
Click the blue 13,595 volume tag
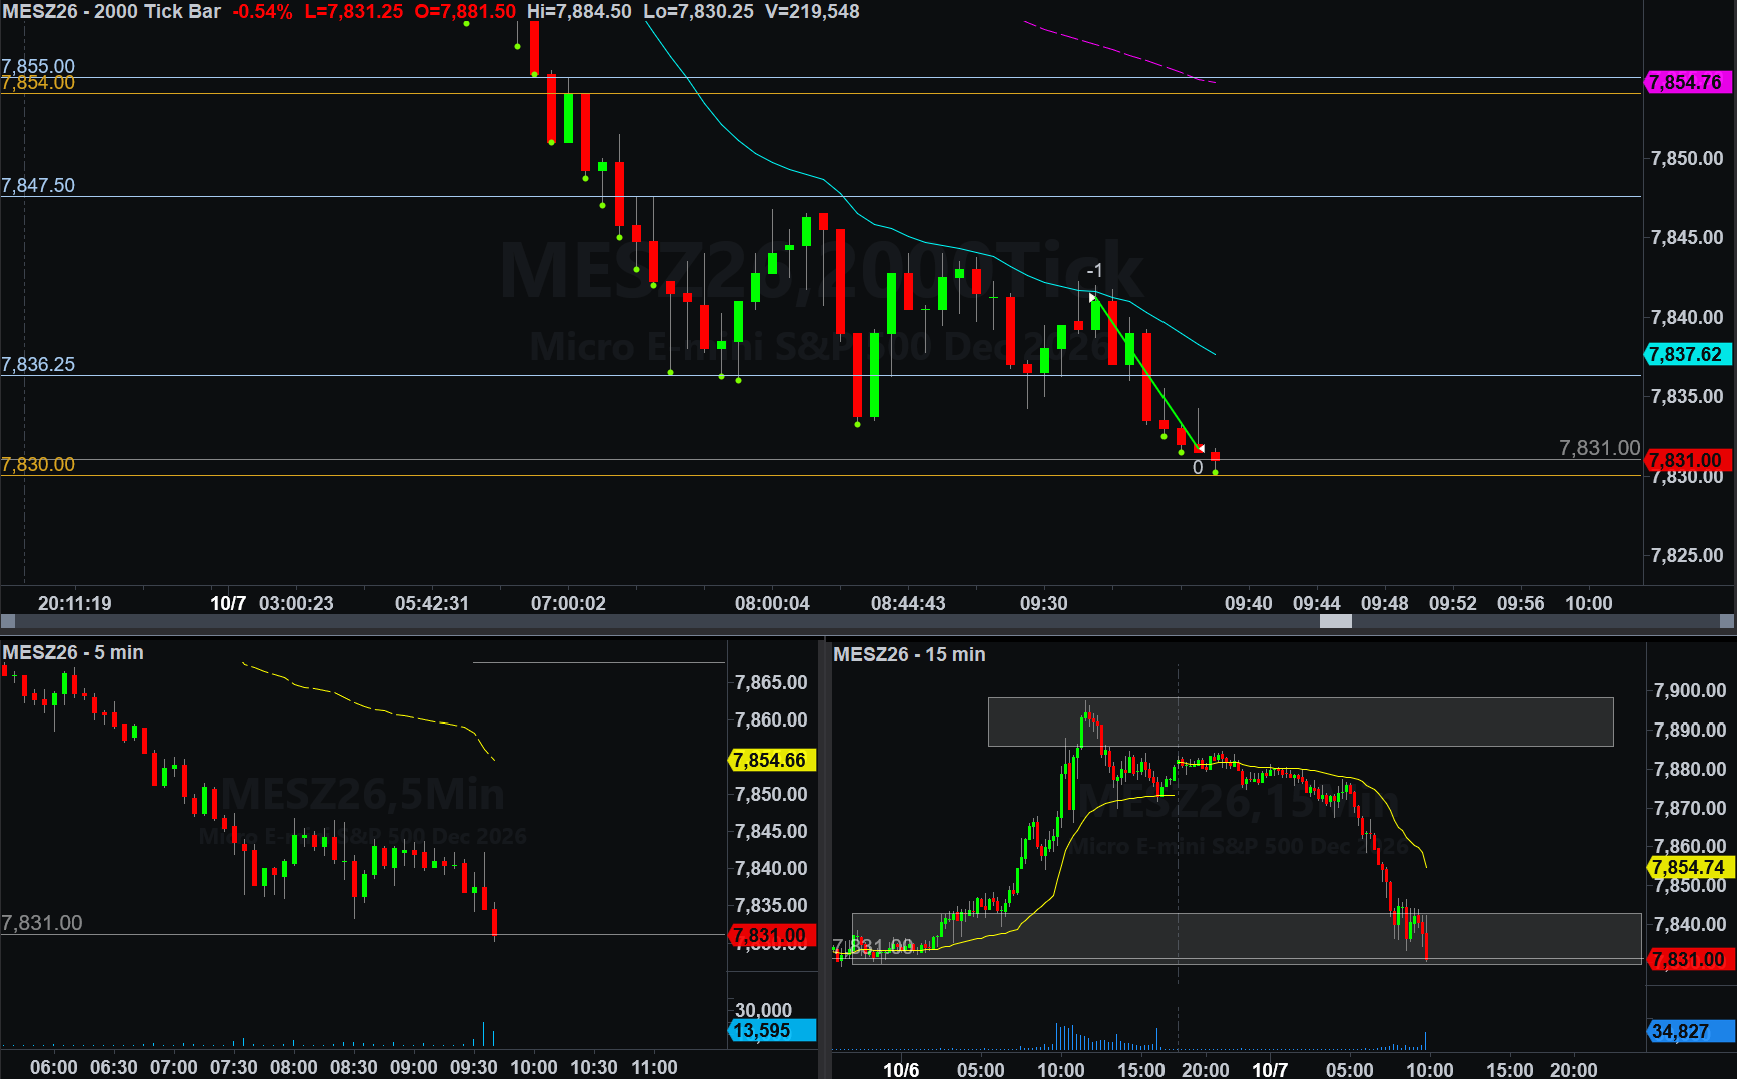click(x=772, y=1030)
